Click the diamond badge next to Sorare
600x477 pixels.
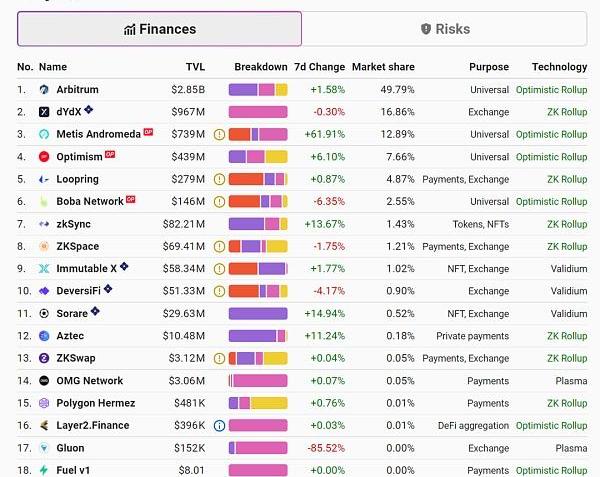coord(95,311)
